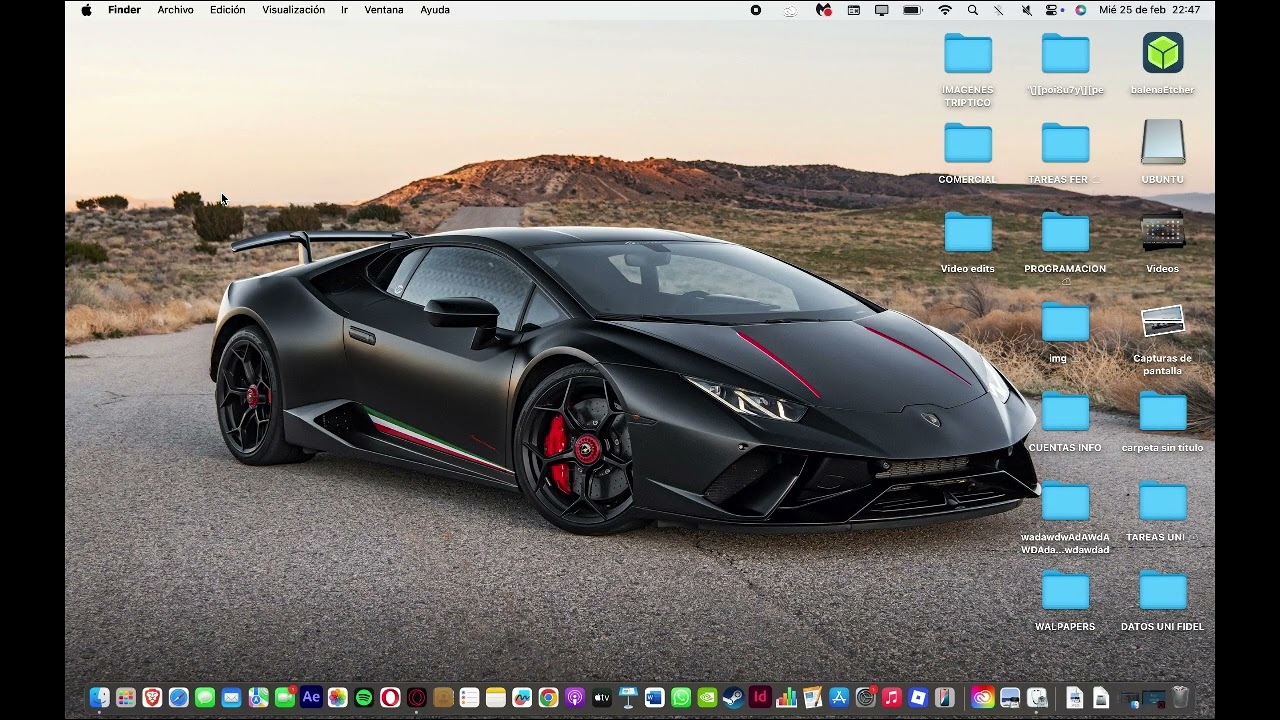Open the Mail app in dock
Image resolution: width=1280 pixels, height=720 pixels.
pos(231,697)
